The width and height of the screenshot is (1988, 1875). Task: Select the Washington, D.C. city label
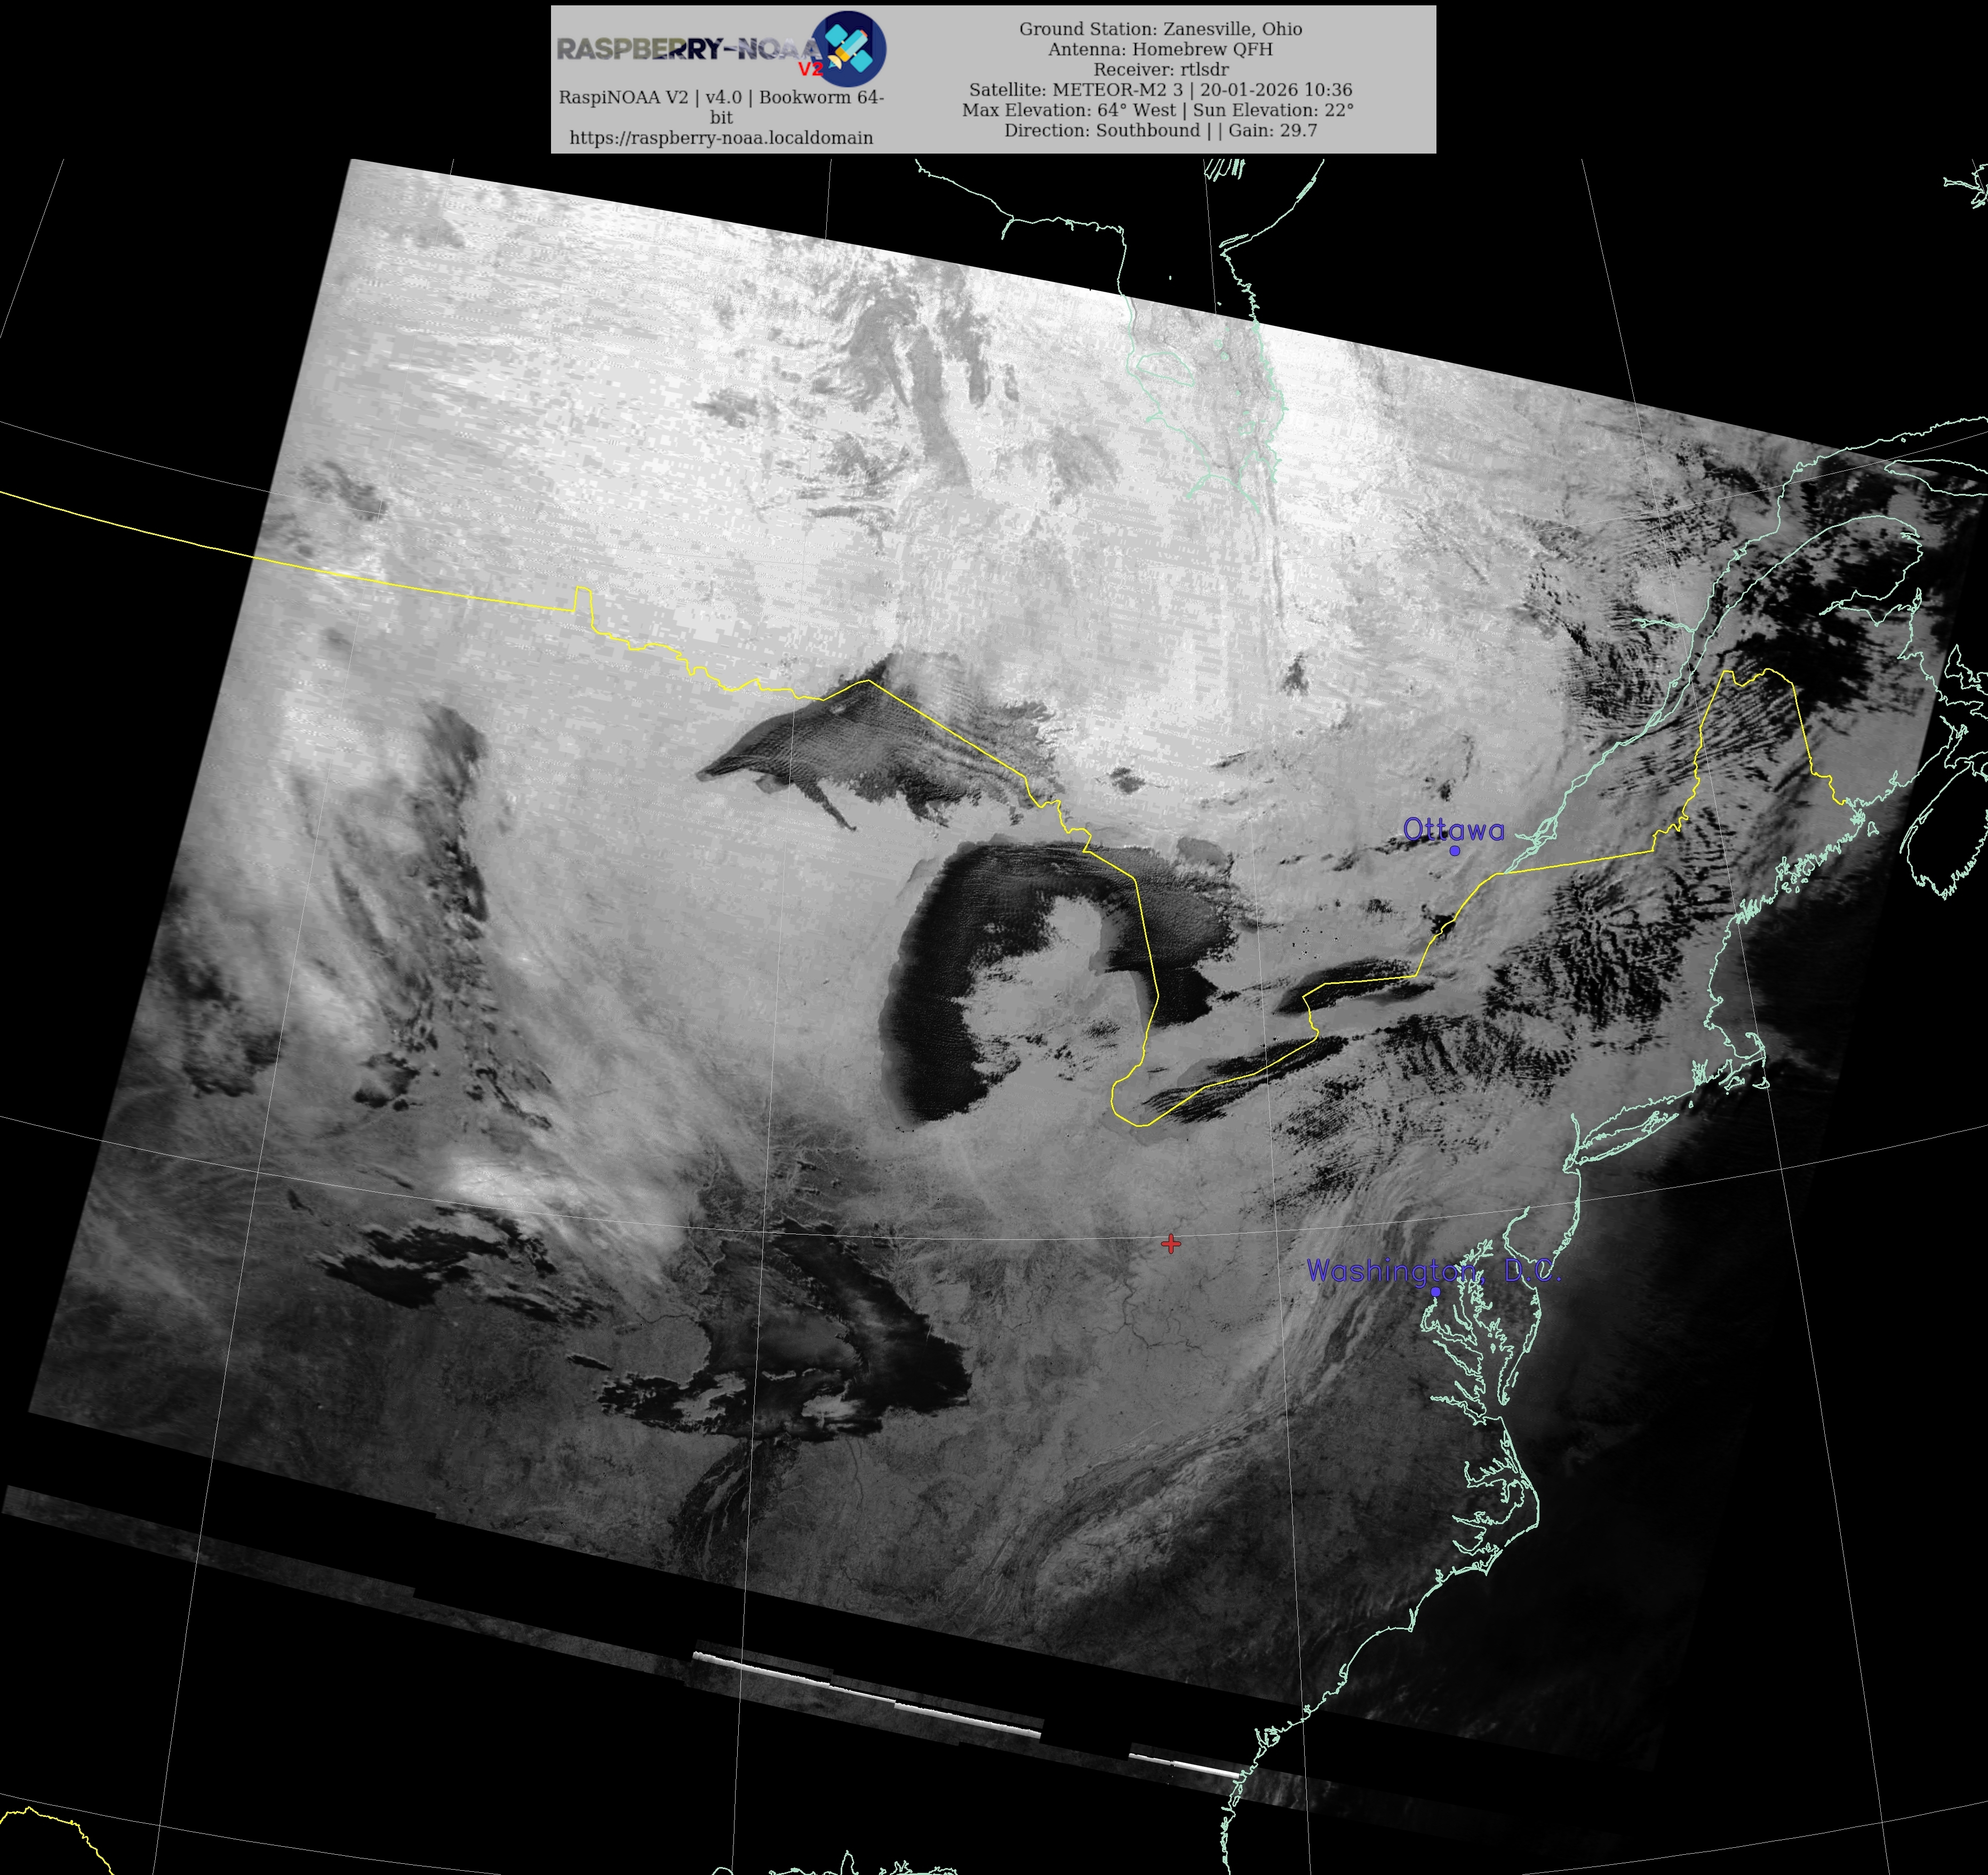click(1433, 1270)
